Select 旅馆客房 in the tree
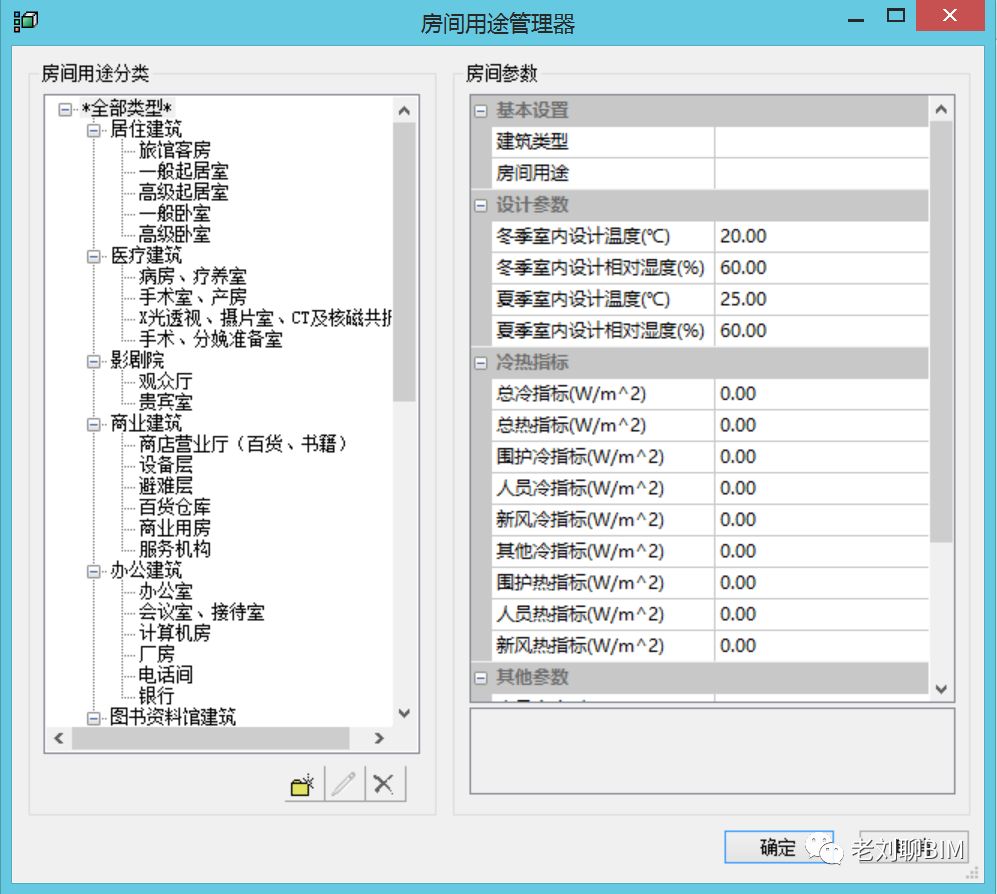 [175, 151]
